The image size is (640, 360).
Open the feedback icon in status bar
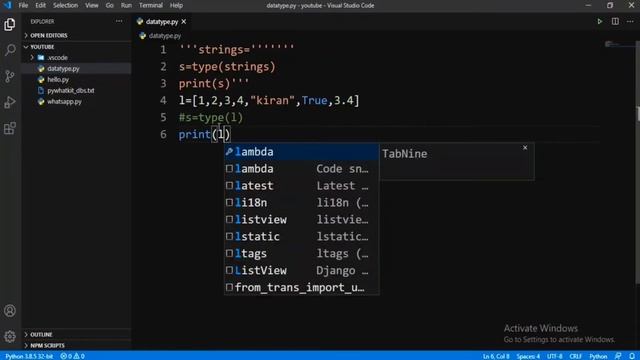[x=618, y=356]
